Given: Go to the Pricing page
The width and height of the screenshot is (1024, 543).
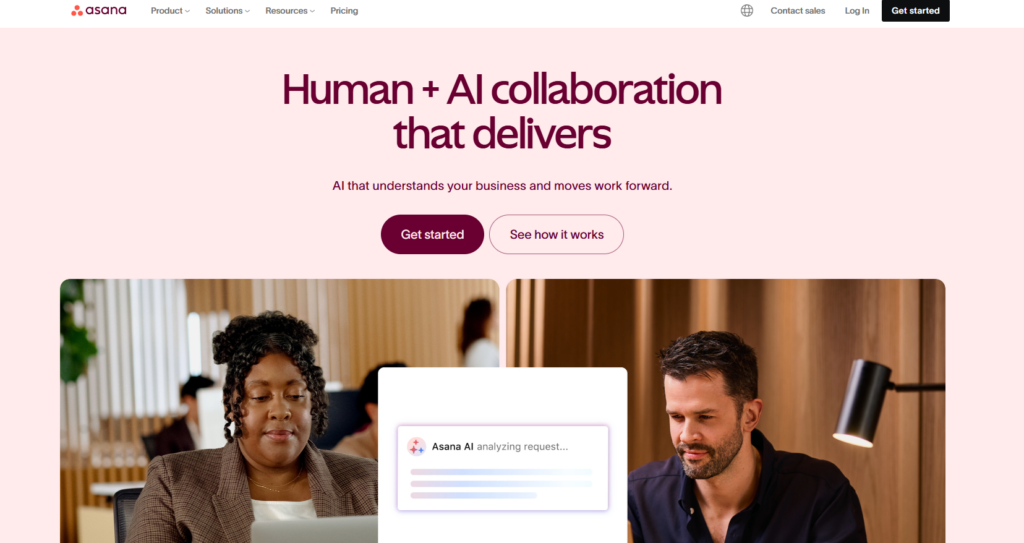Looking at the screenshot, I should [x=344, y=10].
